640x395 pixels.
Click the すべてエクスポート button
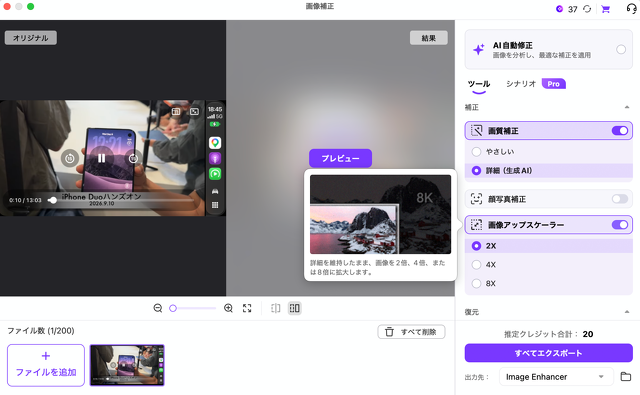(549, 353)
